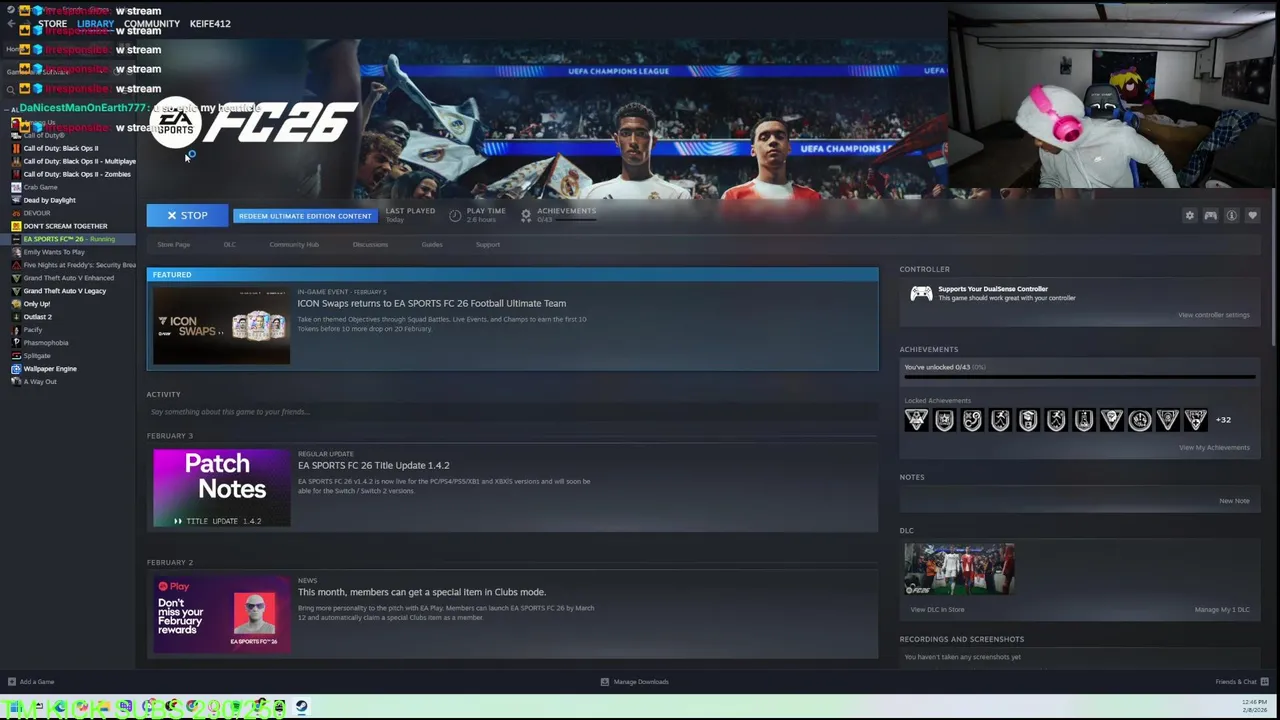Click the achievements progress bar
Viewport: 1280px width, 720px height.
click(1079, 378)
